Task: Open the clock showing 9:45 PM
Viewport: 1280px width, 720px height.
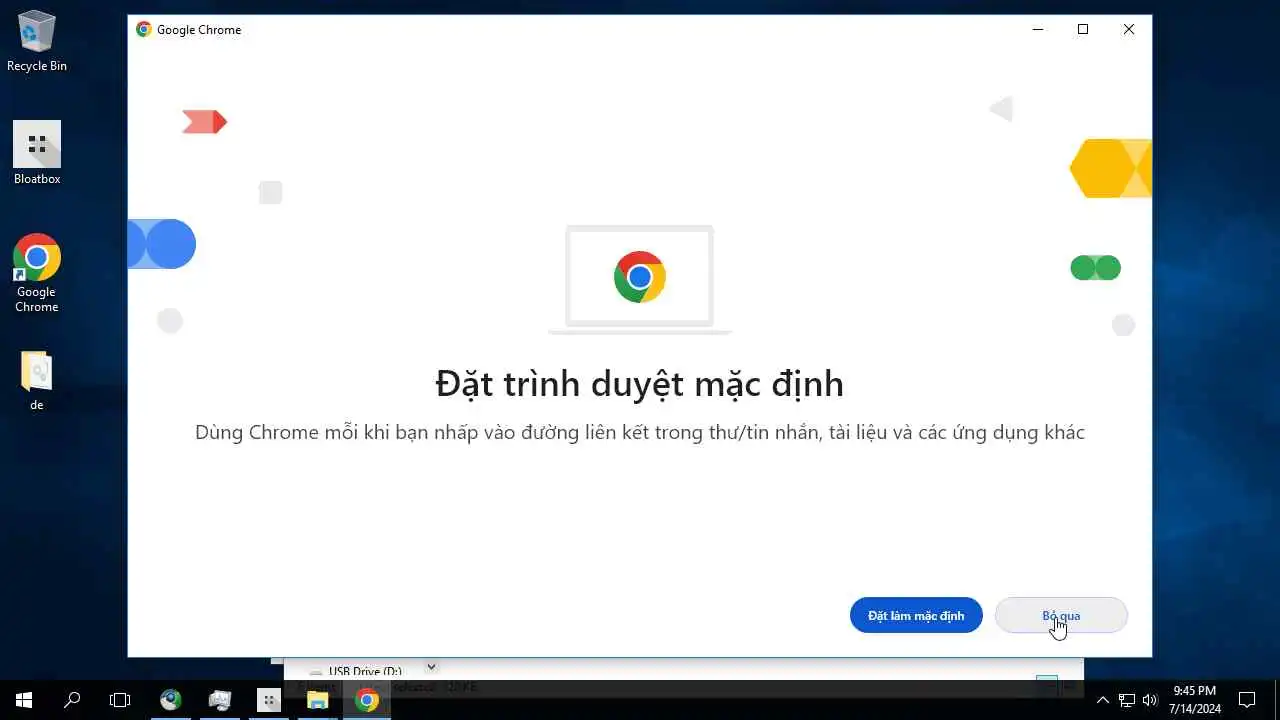Action: (x=1195, y=700)
